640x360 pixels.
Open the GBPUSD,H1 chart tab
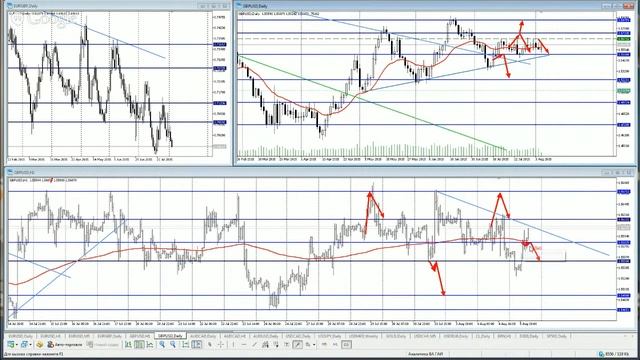point(140,336)
